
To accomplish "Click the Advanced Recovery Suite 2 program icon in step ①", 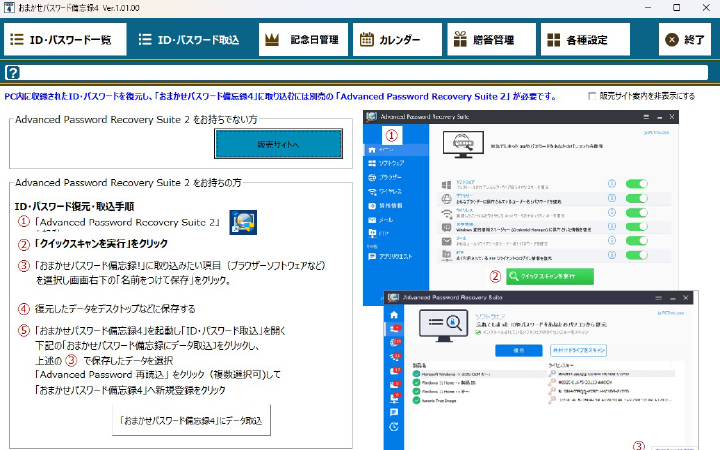I will click(x=243, y=222).
